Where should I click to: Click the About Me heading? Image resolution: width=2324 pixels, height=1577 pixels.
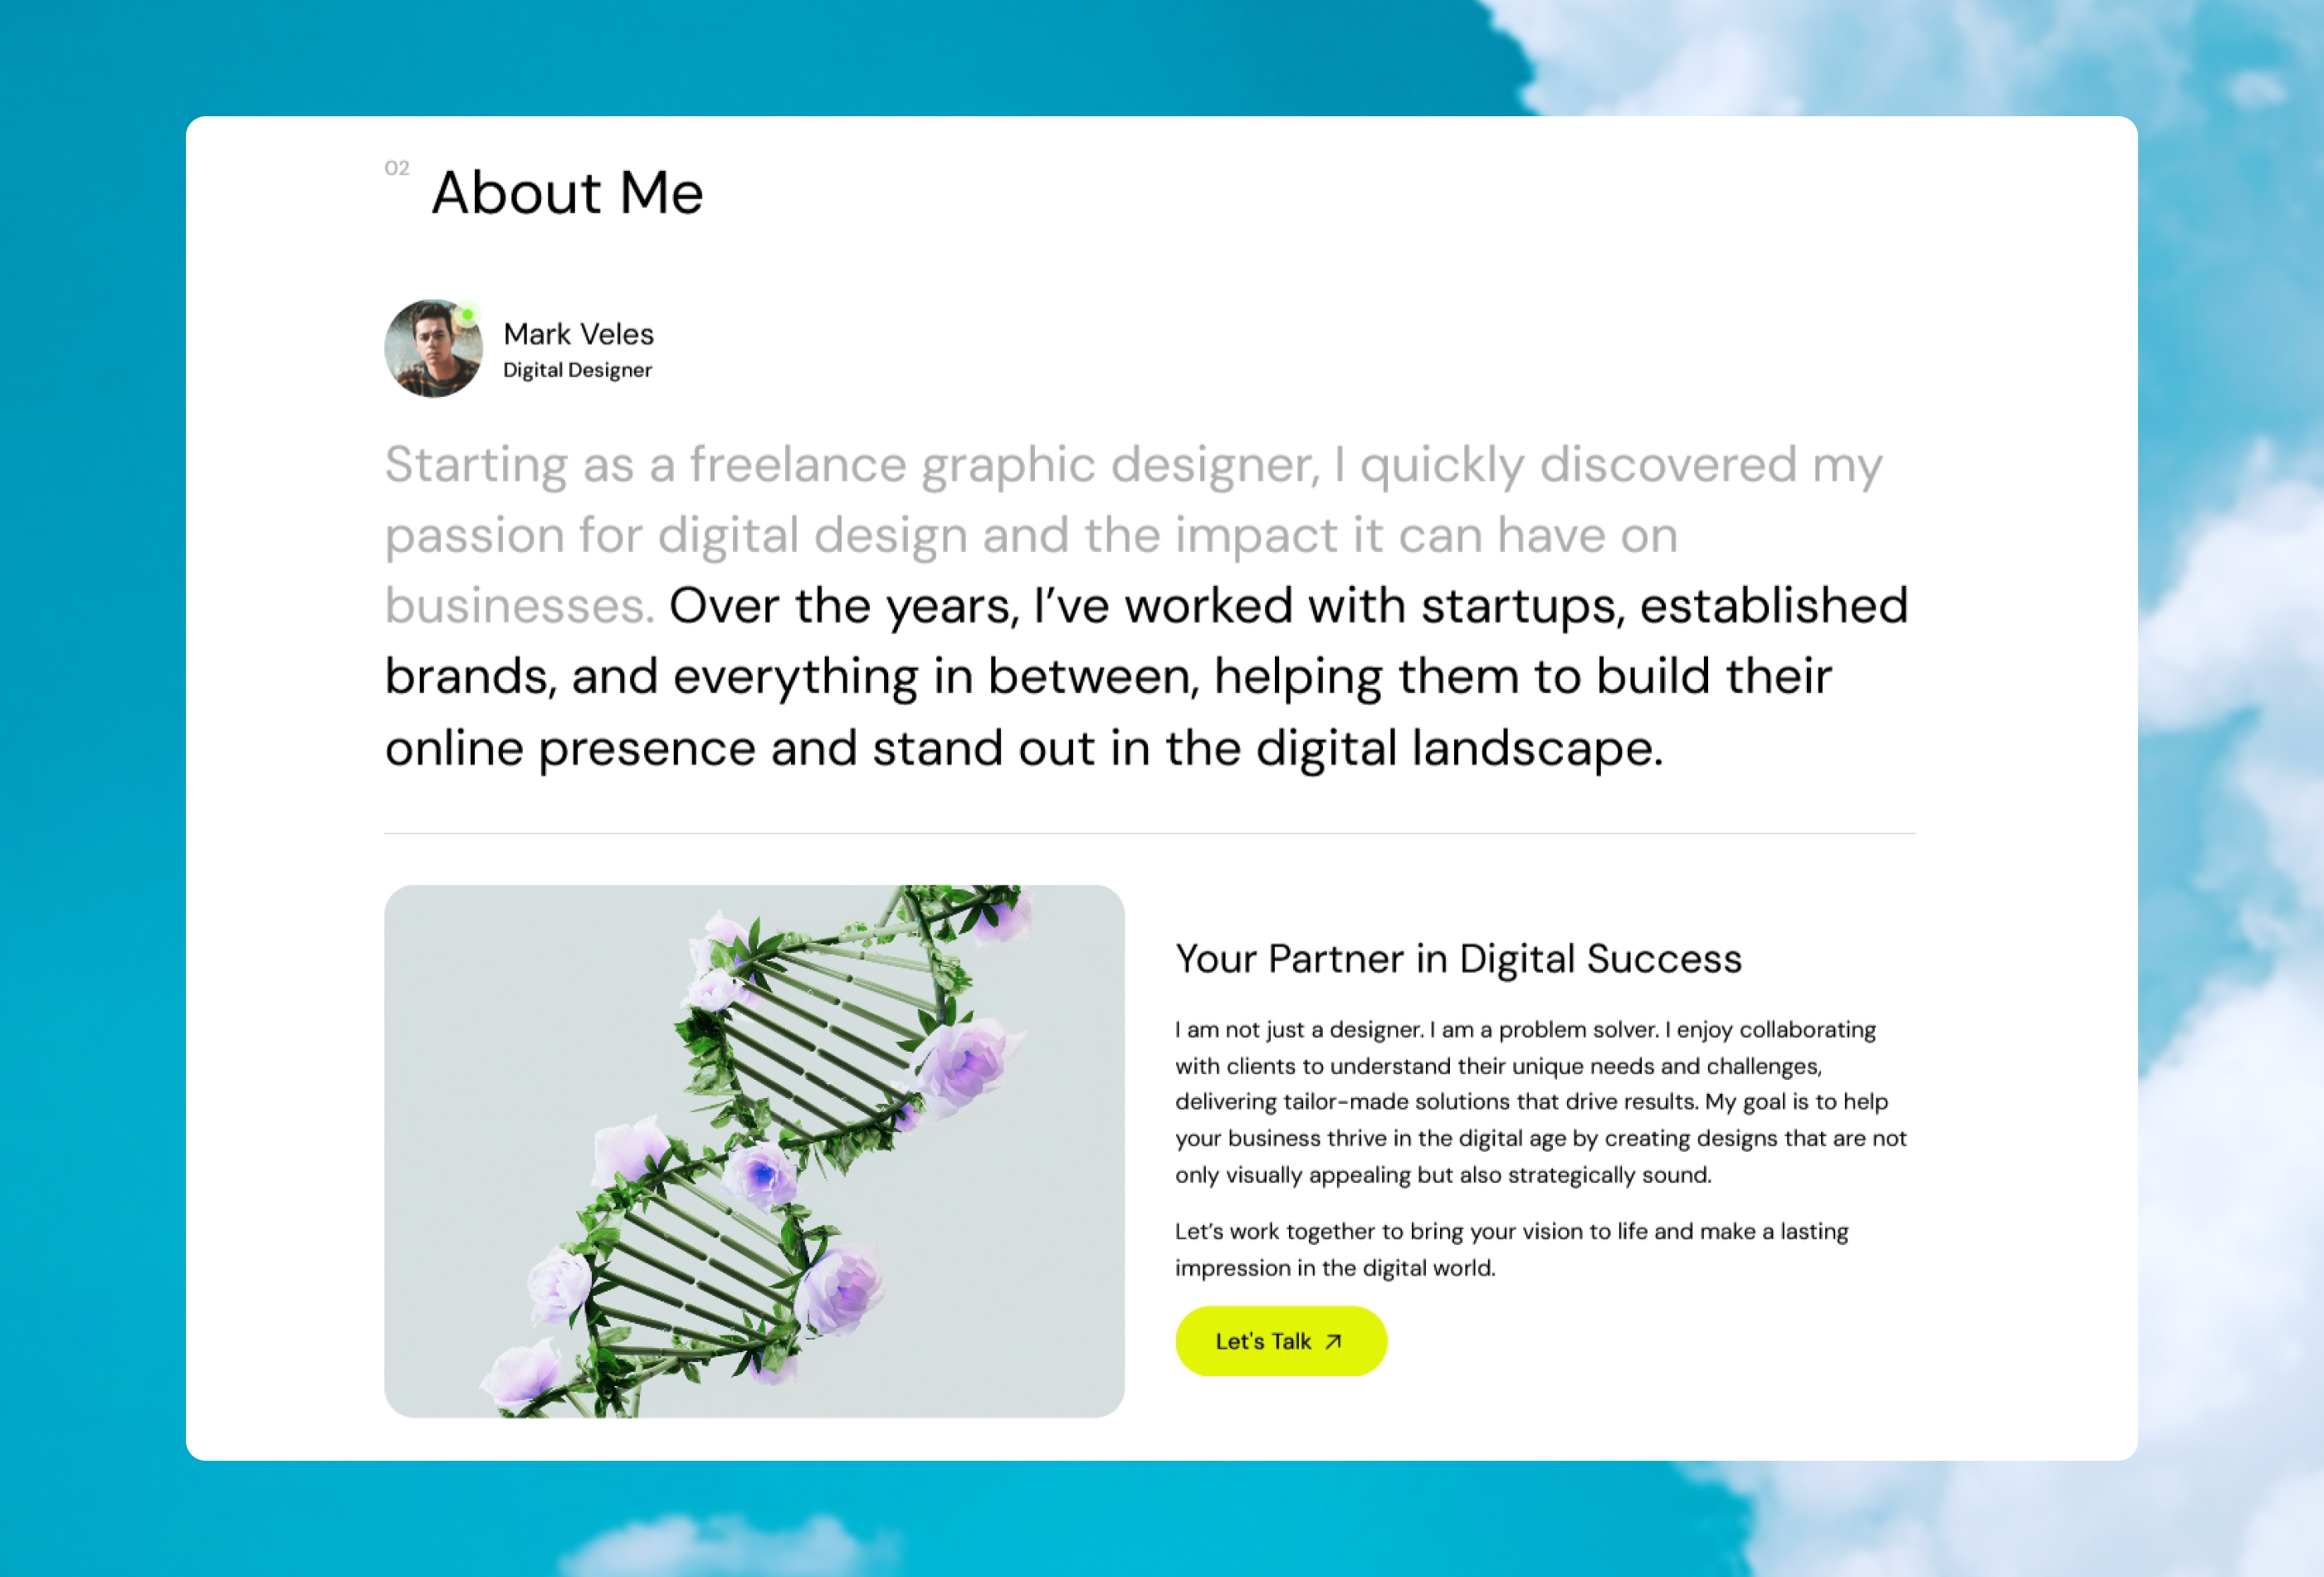[567, 192]
